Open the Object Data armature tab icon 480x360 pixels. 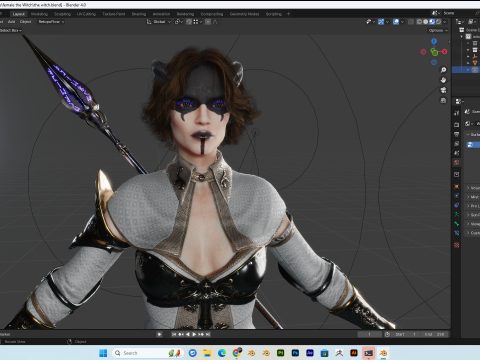[456, 214]
